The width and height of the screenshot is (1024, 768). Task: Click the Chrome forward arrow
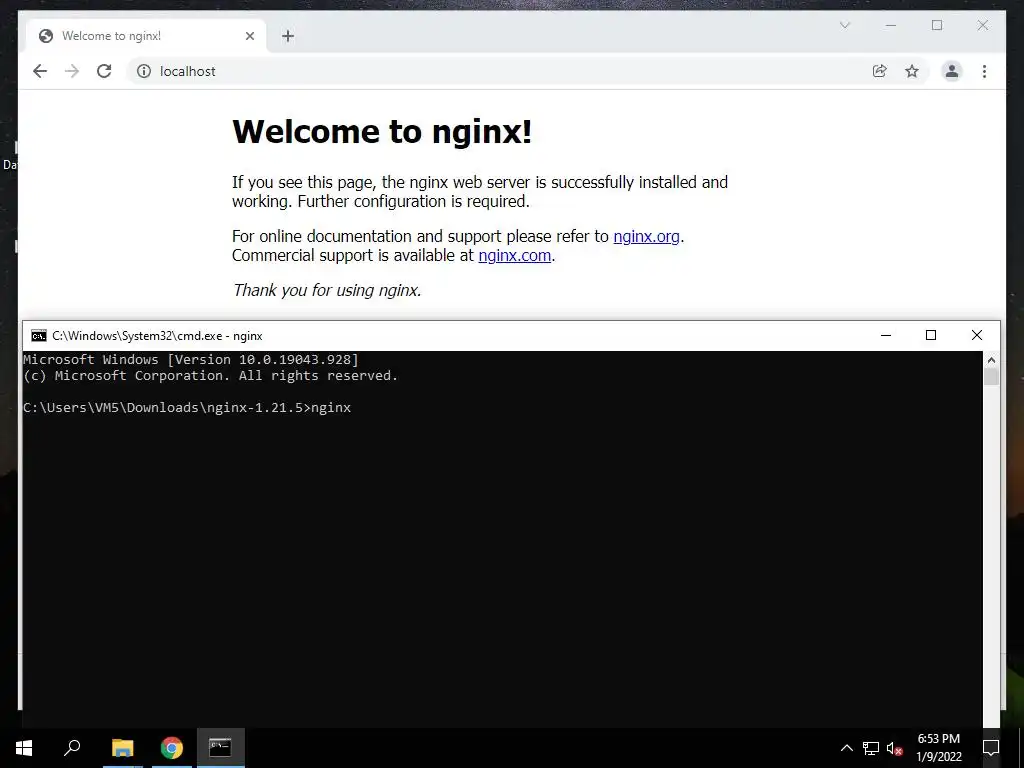72,71
